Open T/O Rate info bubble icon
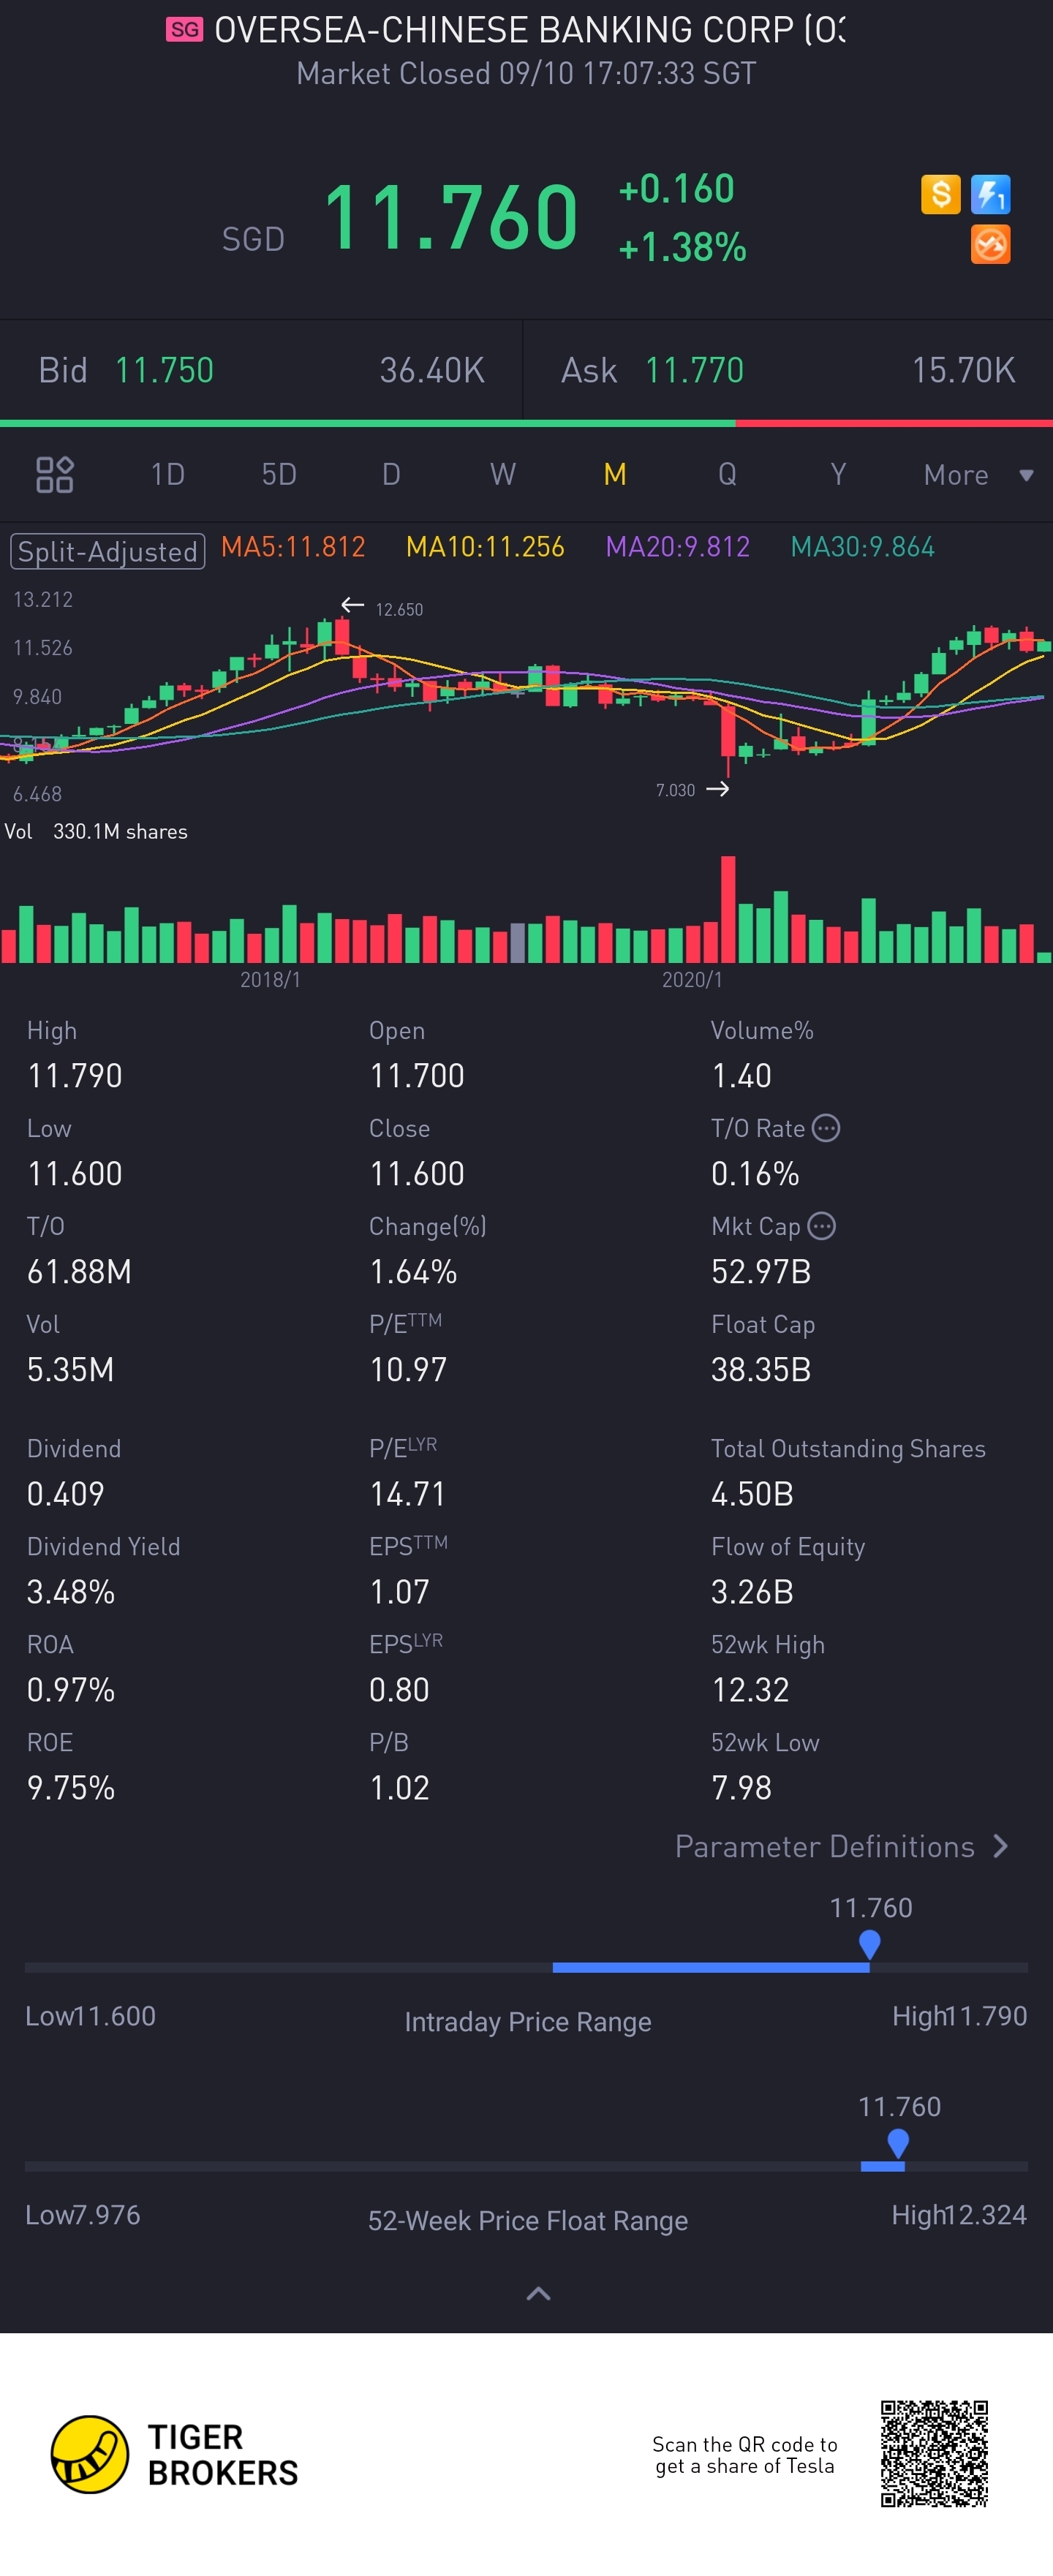 click(826, 1128)
